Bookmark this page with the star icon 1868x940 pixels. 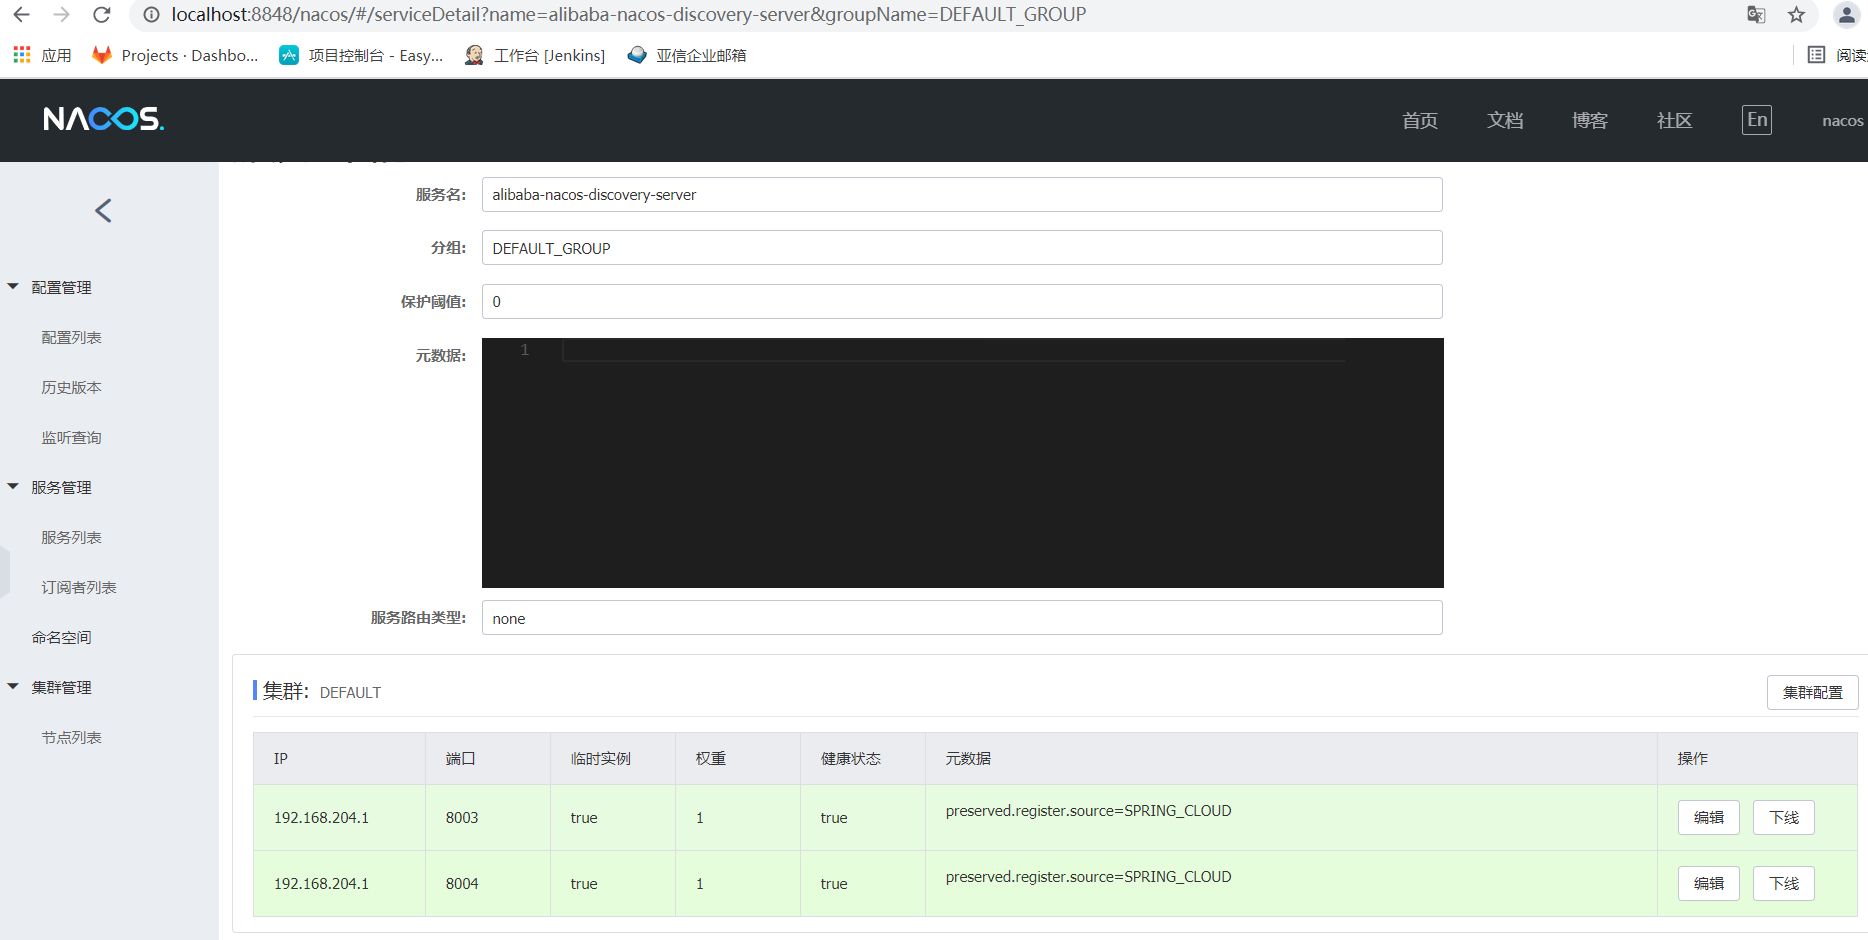coord(1797,15)
